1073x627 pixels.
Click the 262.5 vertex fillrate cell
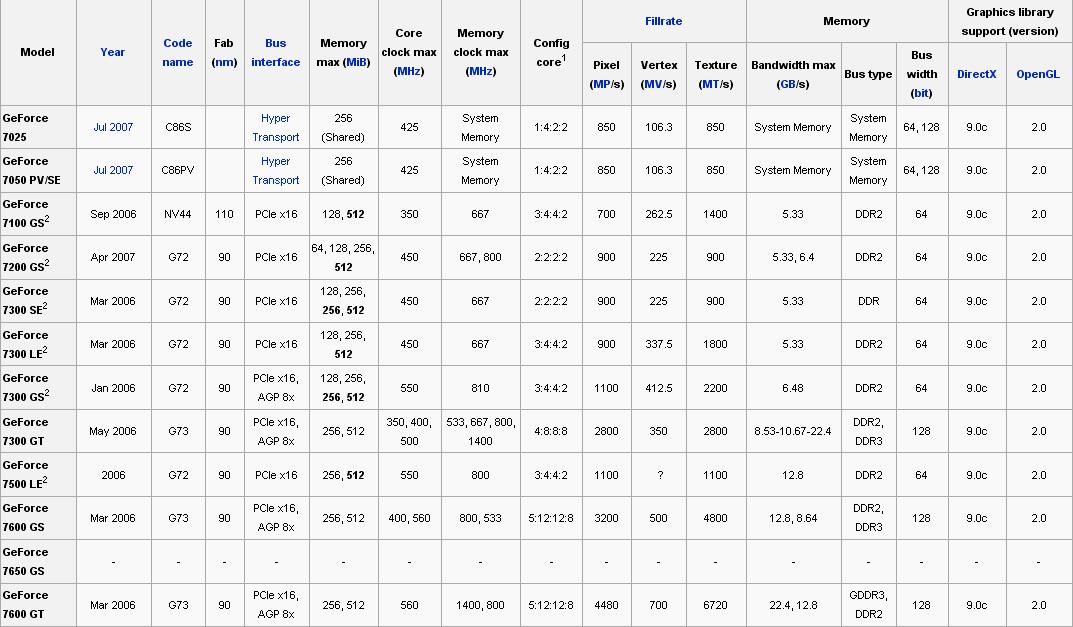[x=658, y=214]
